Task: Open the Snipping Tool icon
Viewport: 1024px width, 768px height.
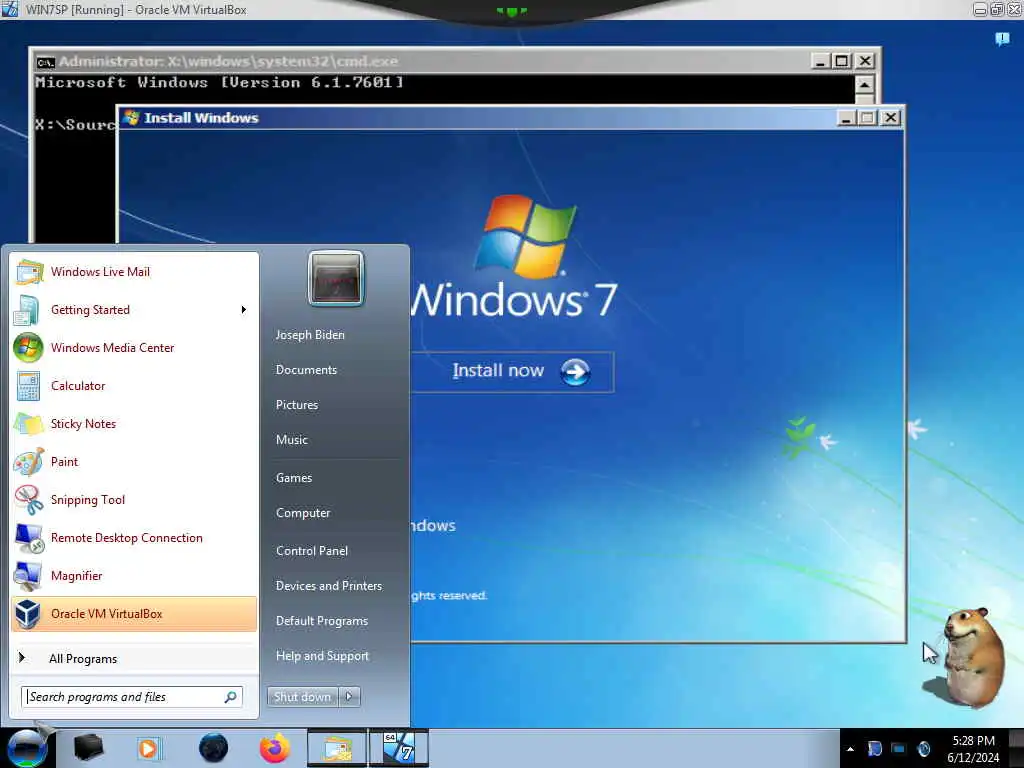Action: [28, 500]
